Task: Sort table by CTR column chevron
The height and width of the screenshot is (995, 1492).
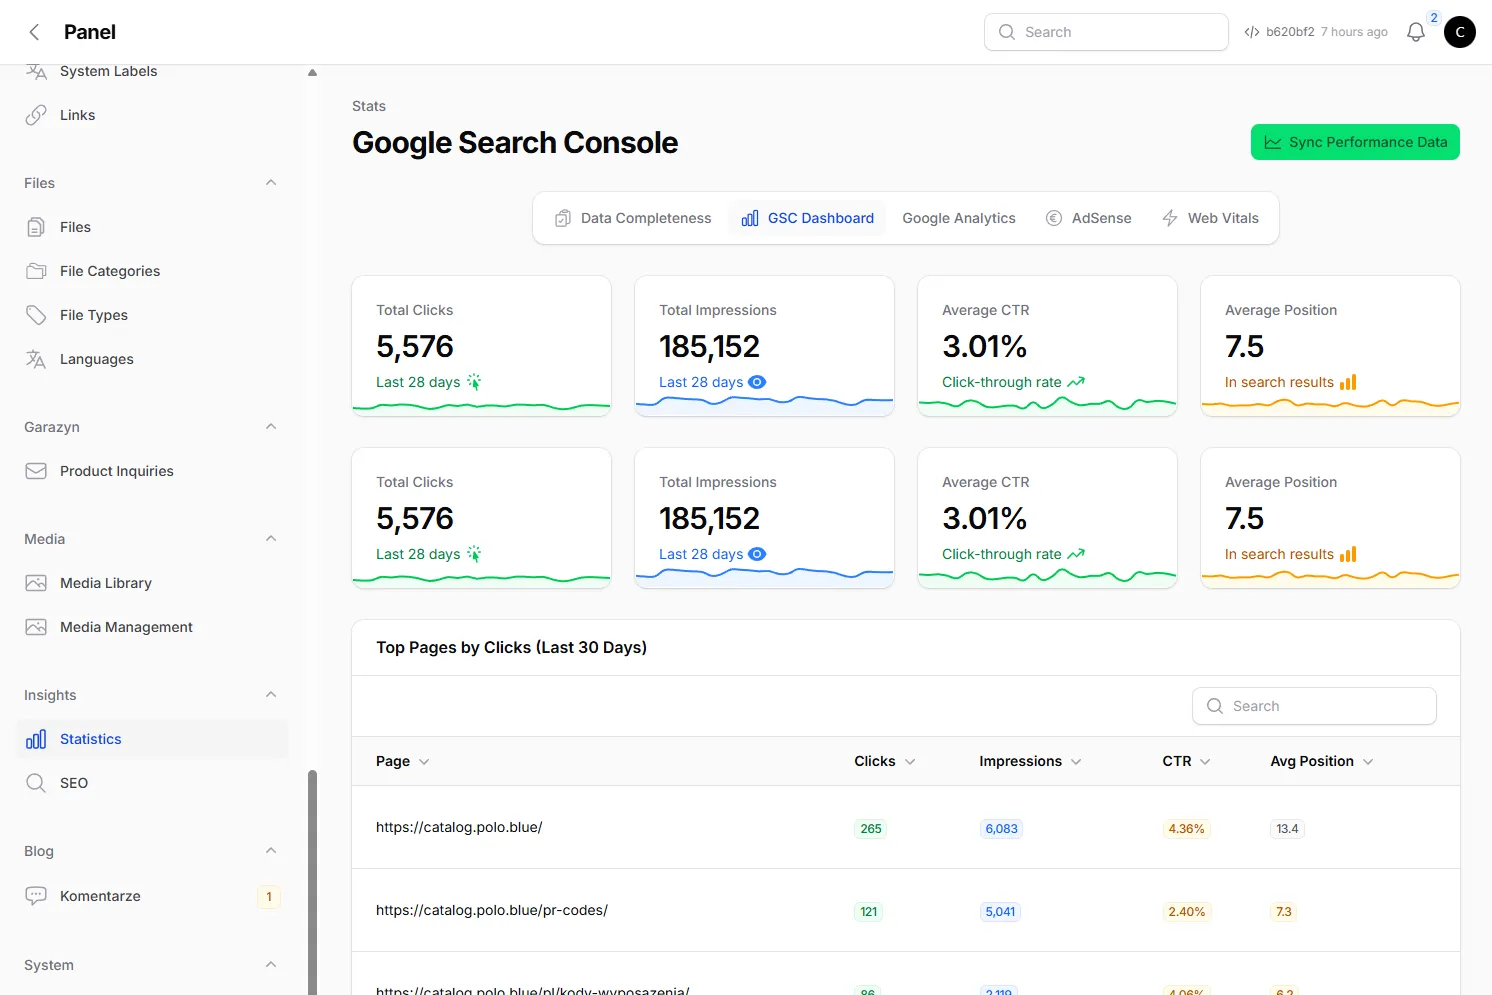Action: tap(1205, 762)
